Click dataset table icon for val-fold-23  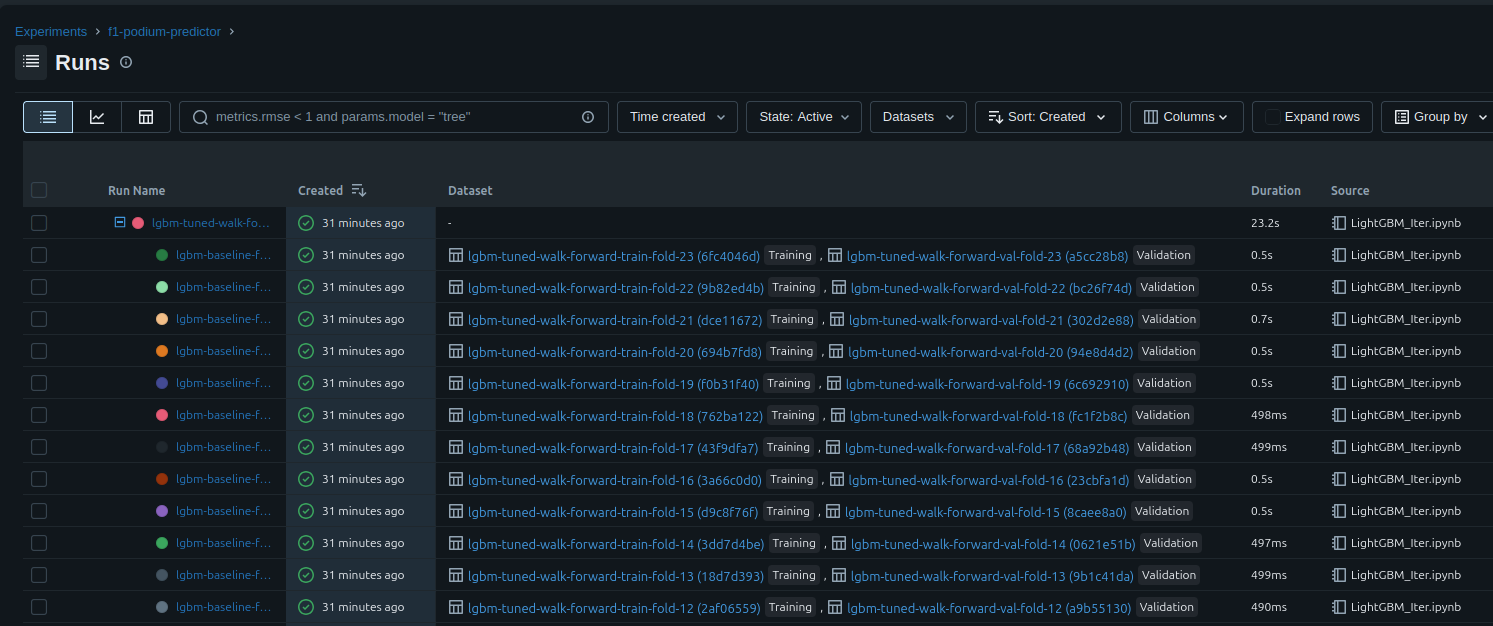coord(835,255)
